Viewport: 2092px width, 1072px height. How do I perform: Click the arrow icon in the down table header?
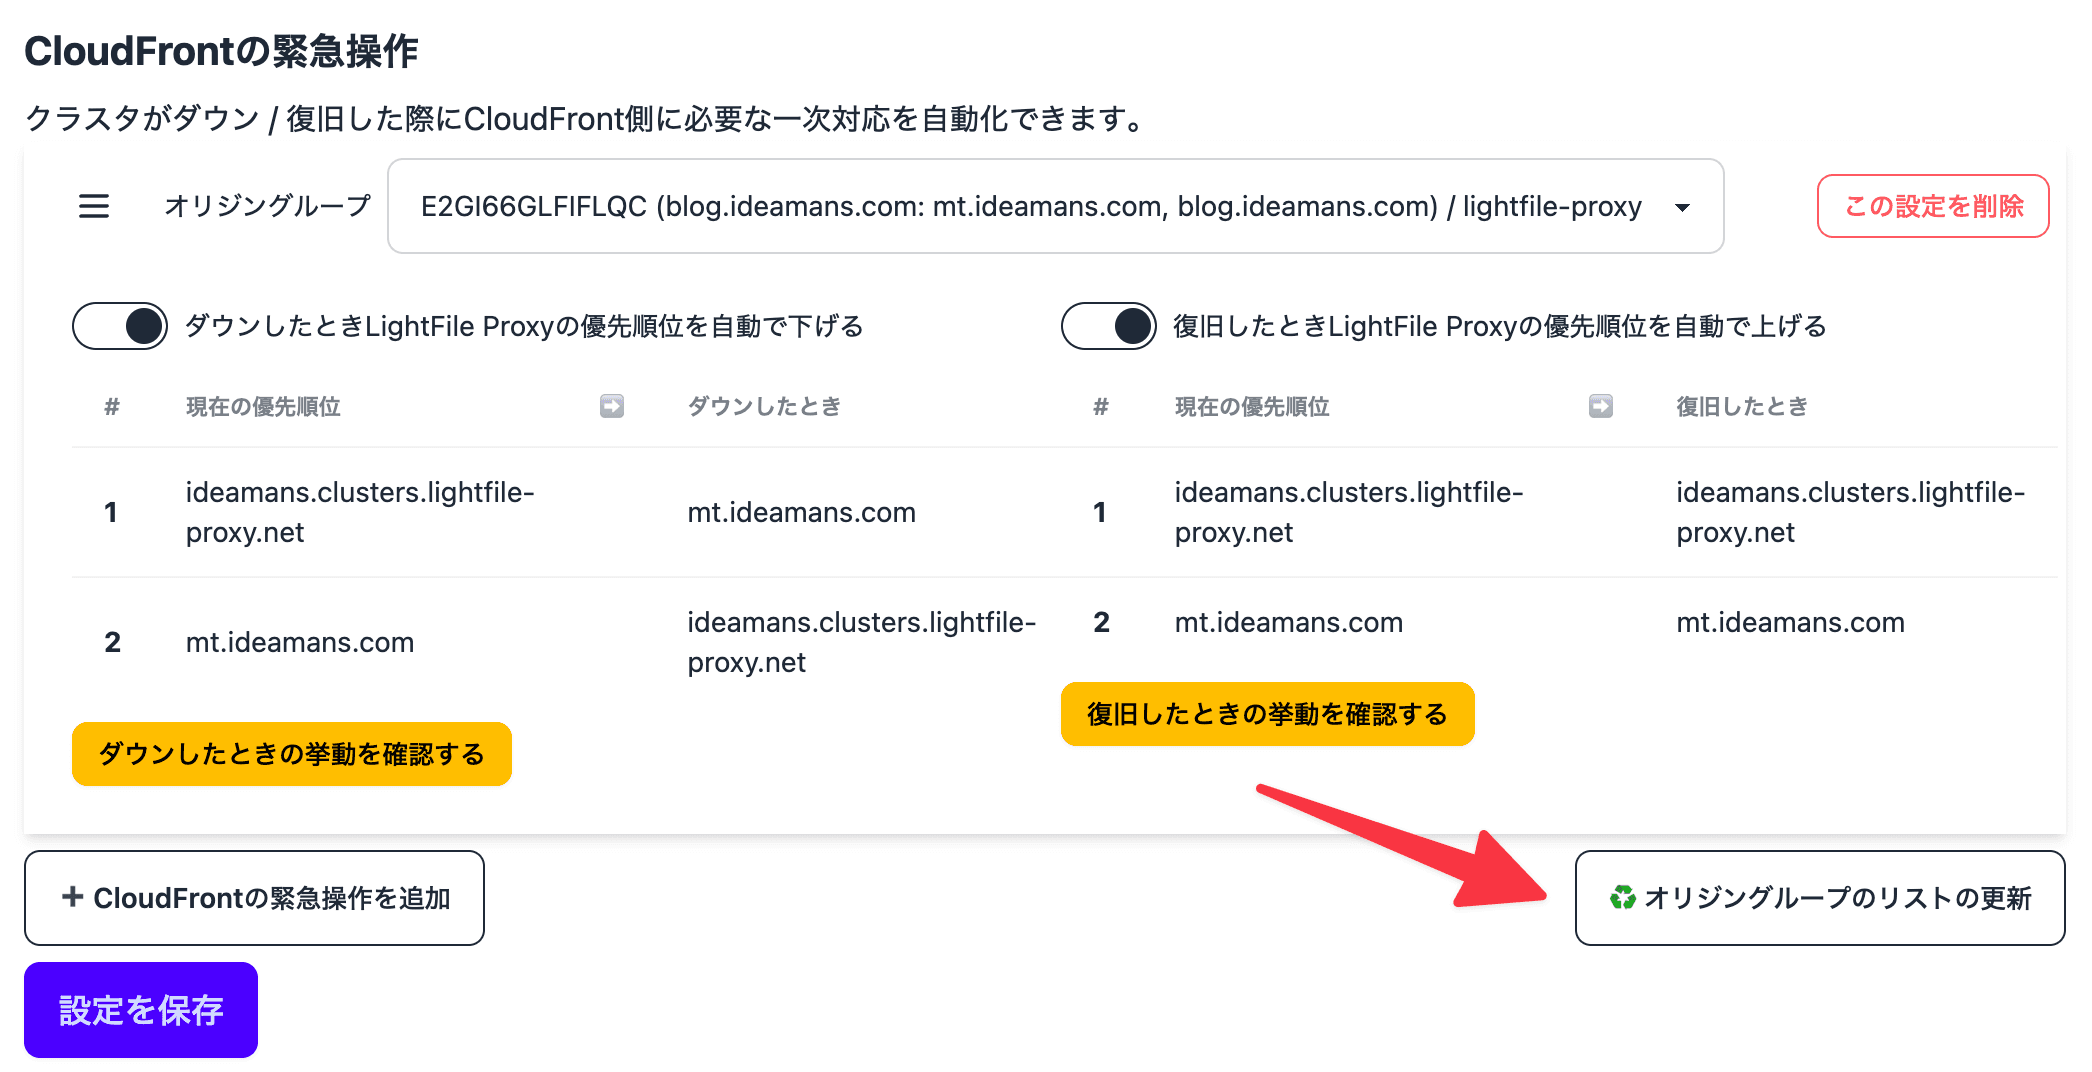[612, 406]
